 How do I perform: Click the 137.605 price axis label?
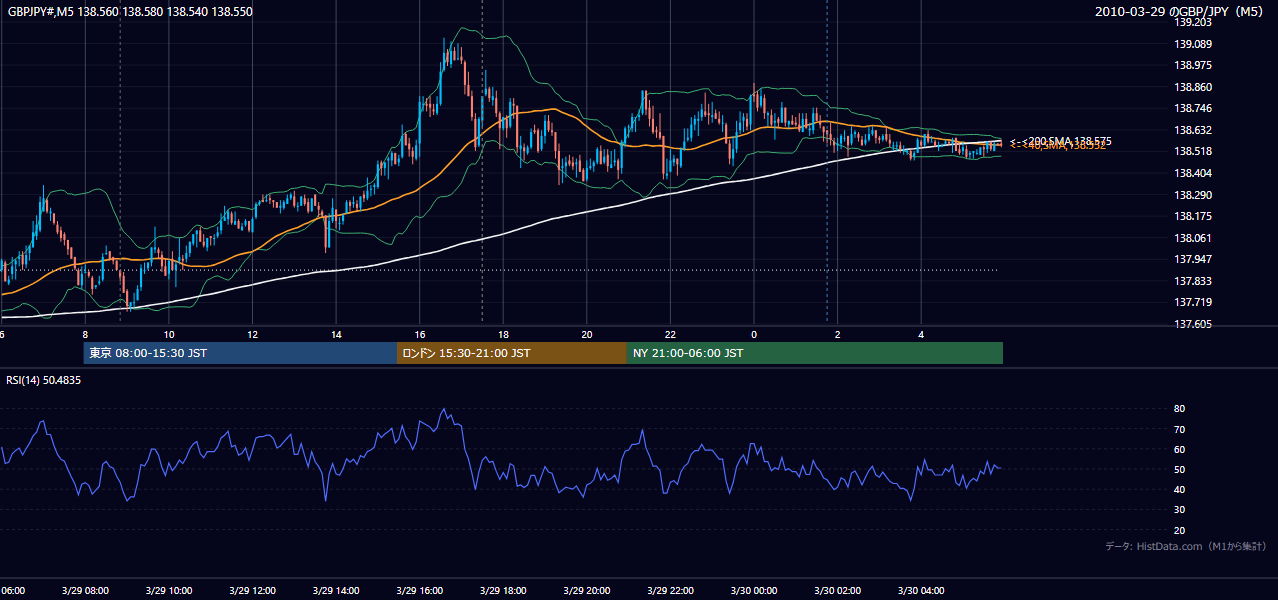click(1193, 324)
